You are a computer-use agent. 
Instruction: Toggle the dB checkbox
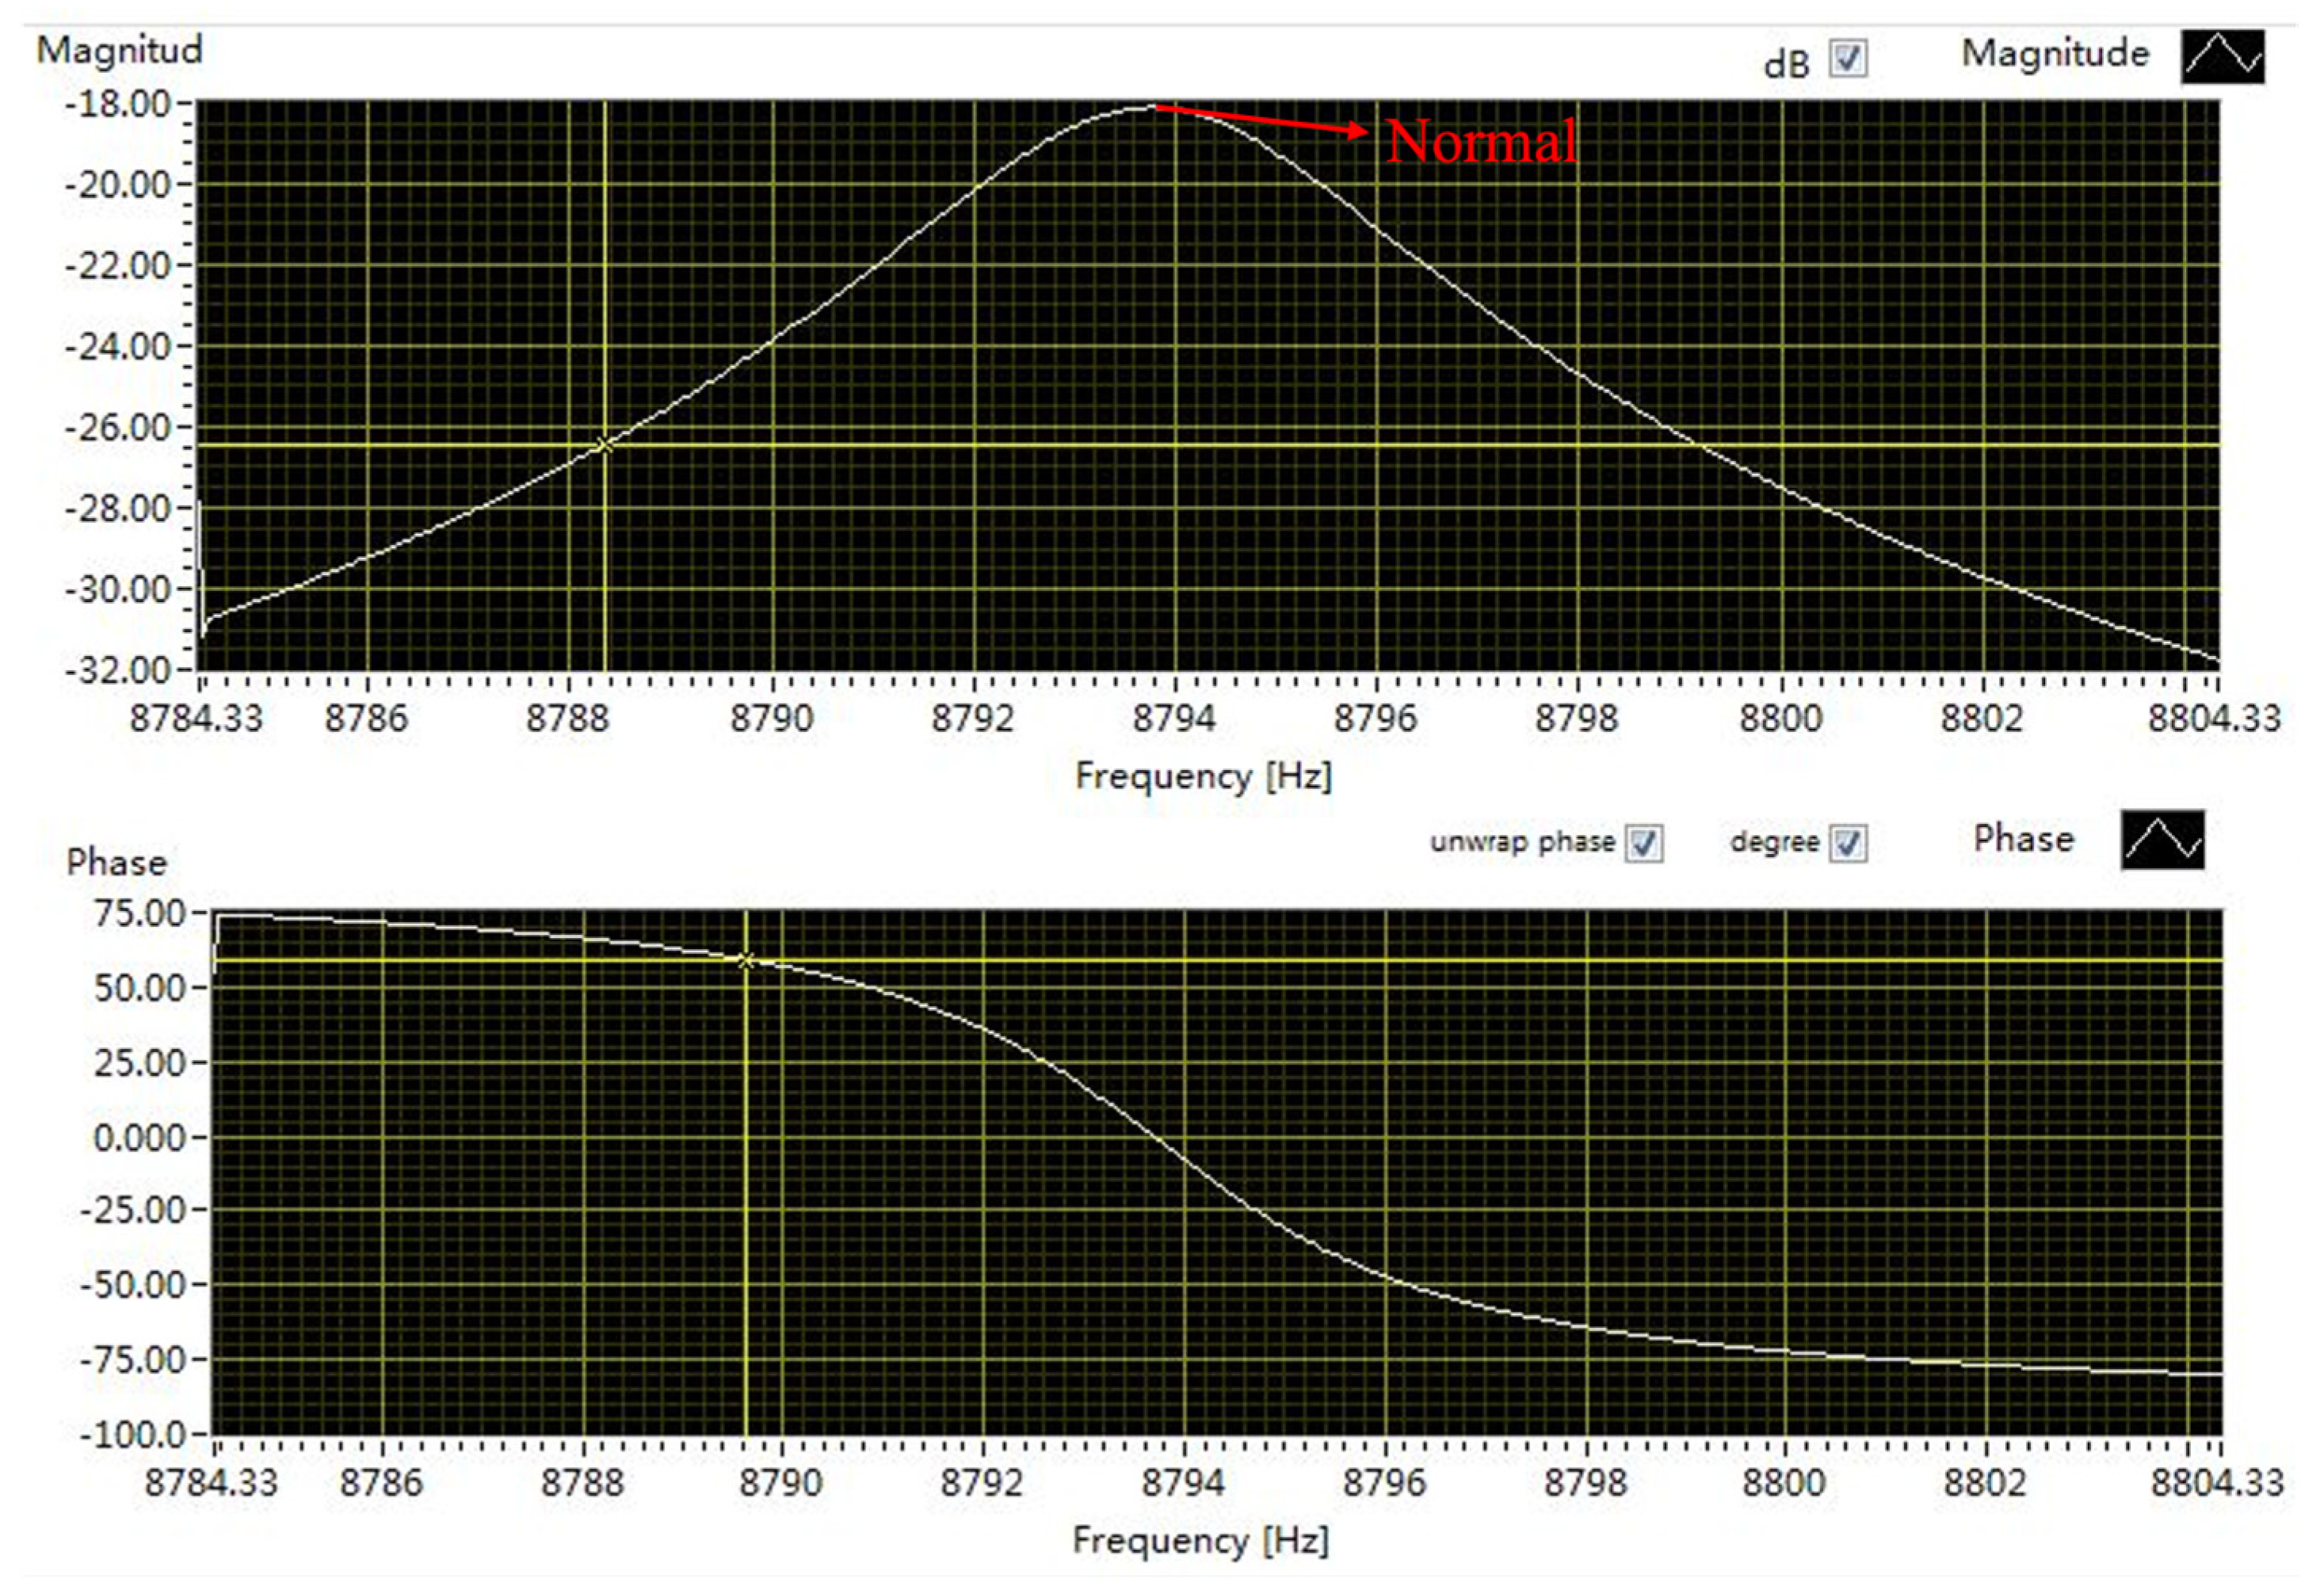(1848, 58)
